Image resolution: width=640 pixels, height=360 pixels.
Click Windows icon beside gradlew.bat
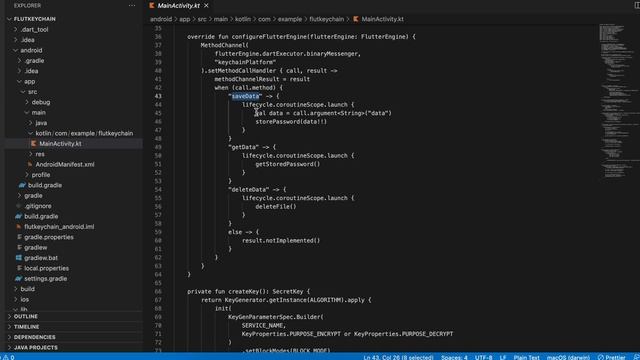click(18, 258)
